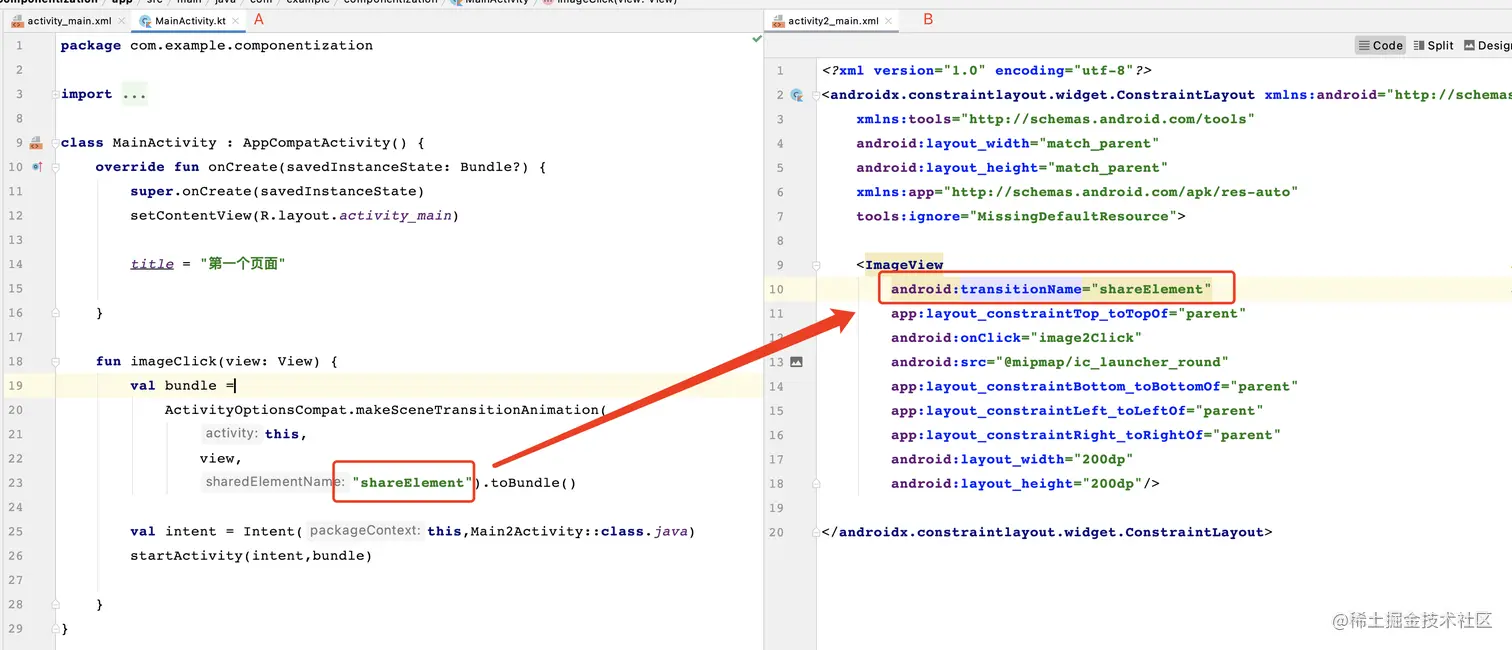Viewport: 1512px width, 650px height.
Task: Click the folded '...' placeholder after import
Action: (x=134, y=95)
